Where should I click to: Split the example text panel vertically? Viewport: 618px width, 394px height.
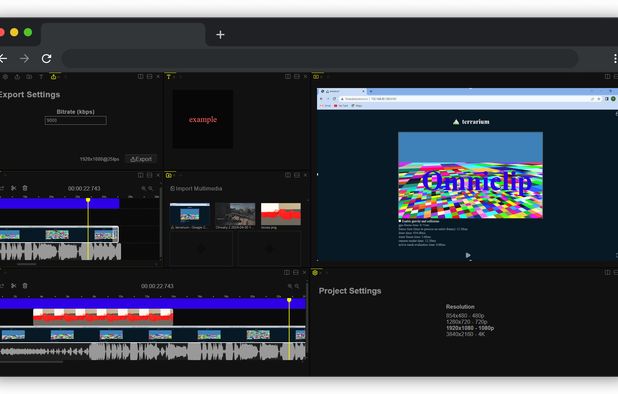[x=288, y=76]
